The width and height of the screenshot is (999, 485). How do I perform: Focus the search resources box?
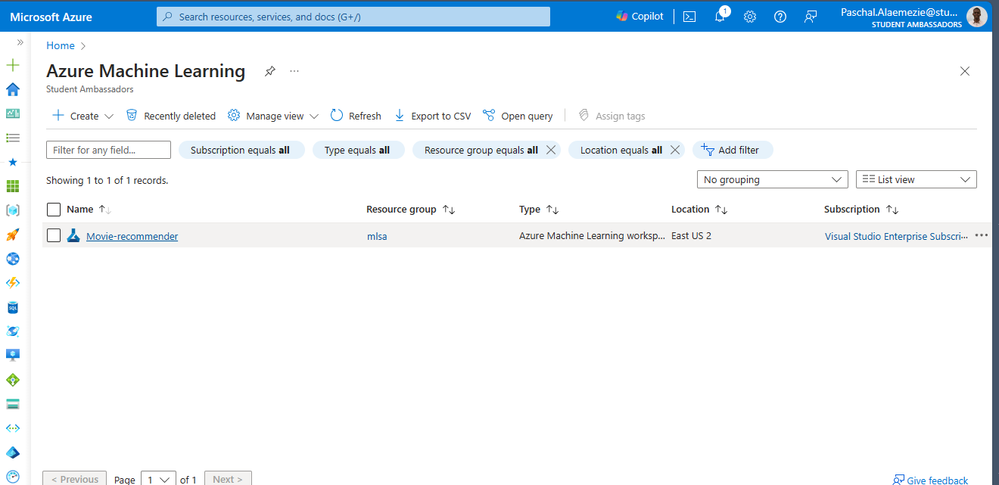(354, 17)
